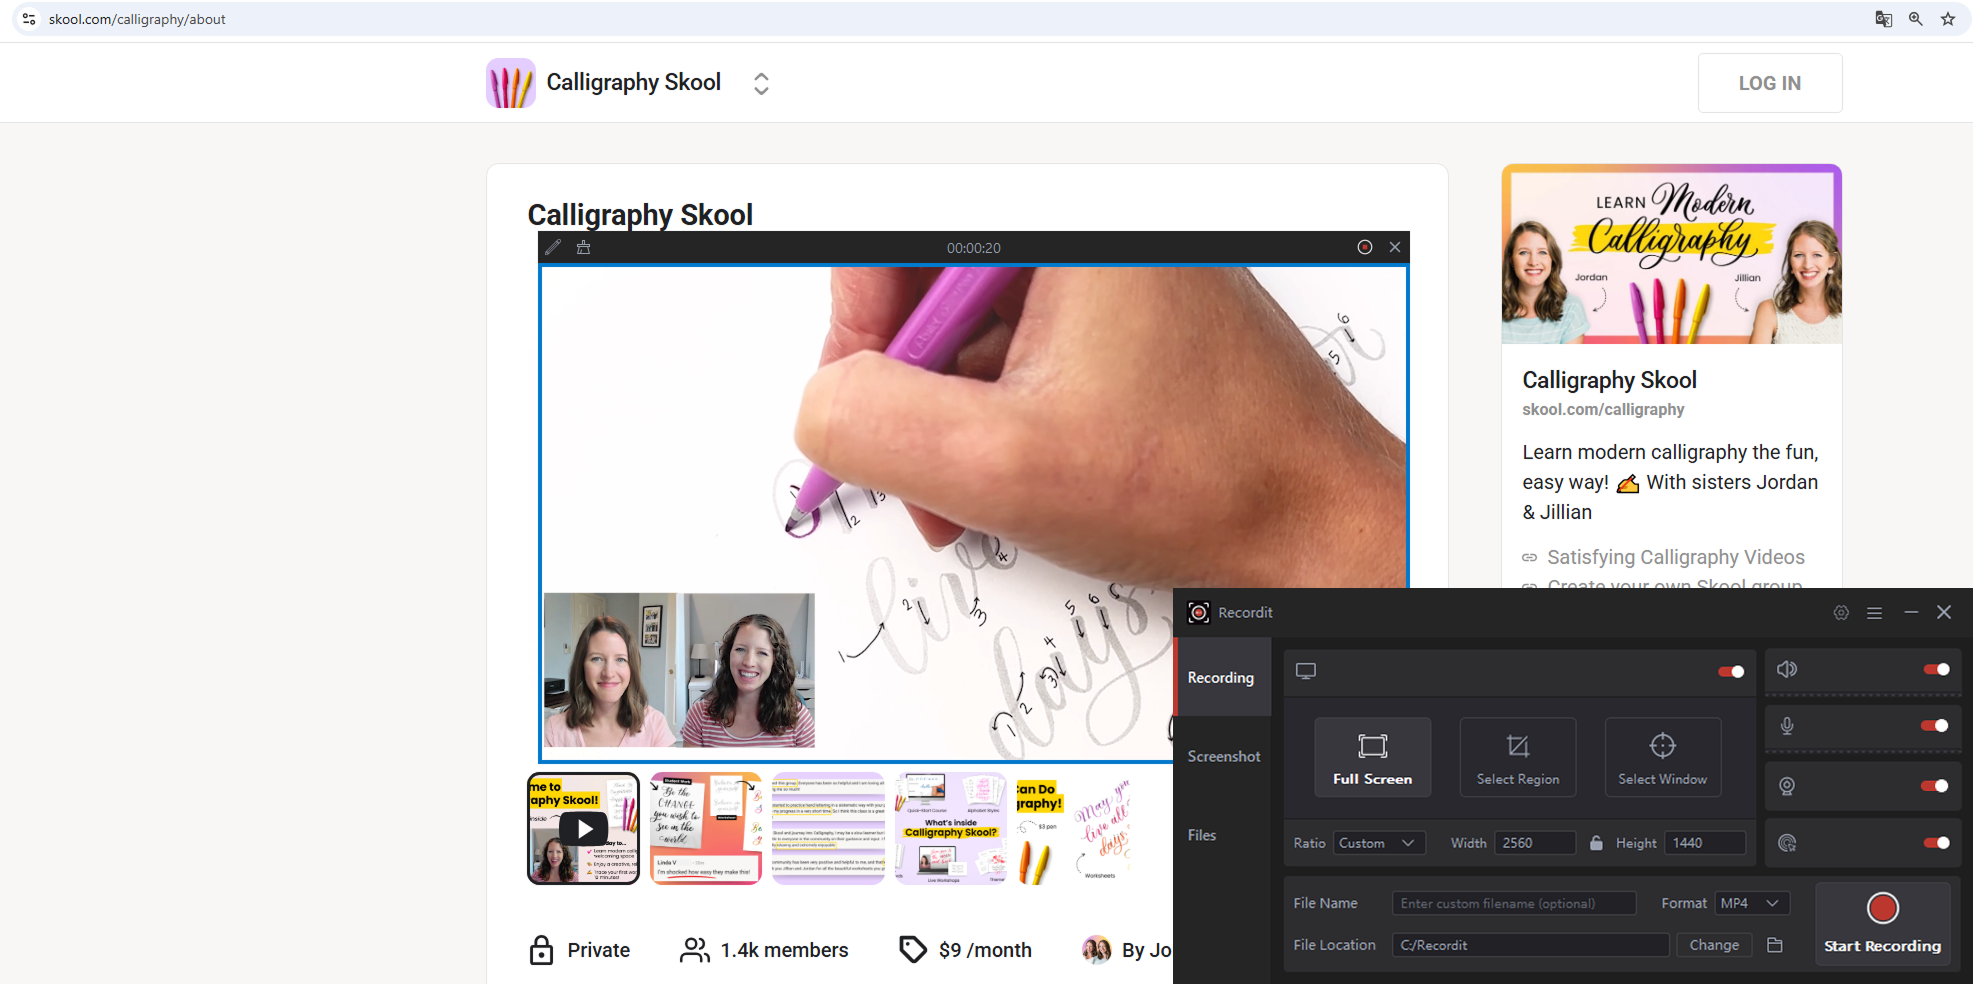
Task: Open Satisfying Calligraphy Videos link
Action: [1676, 557]
